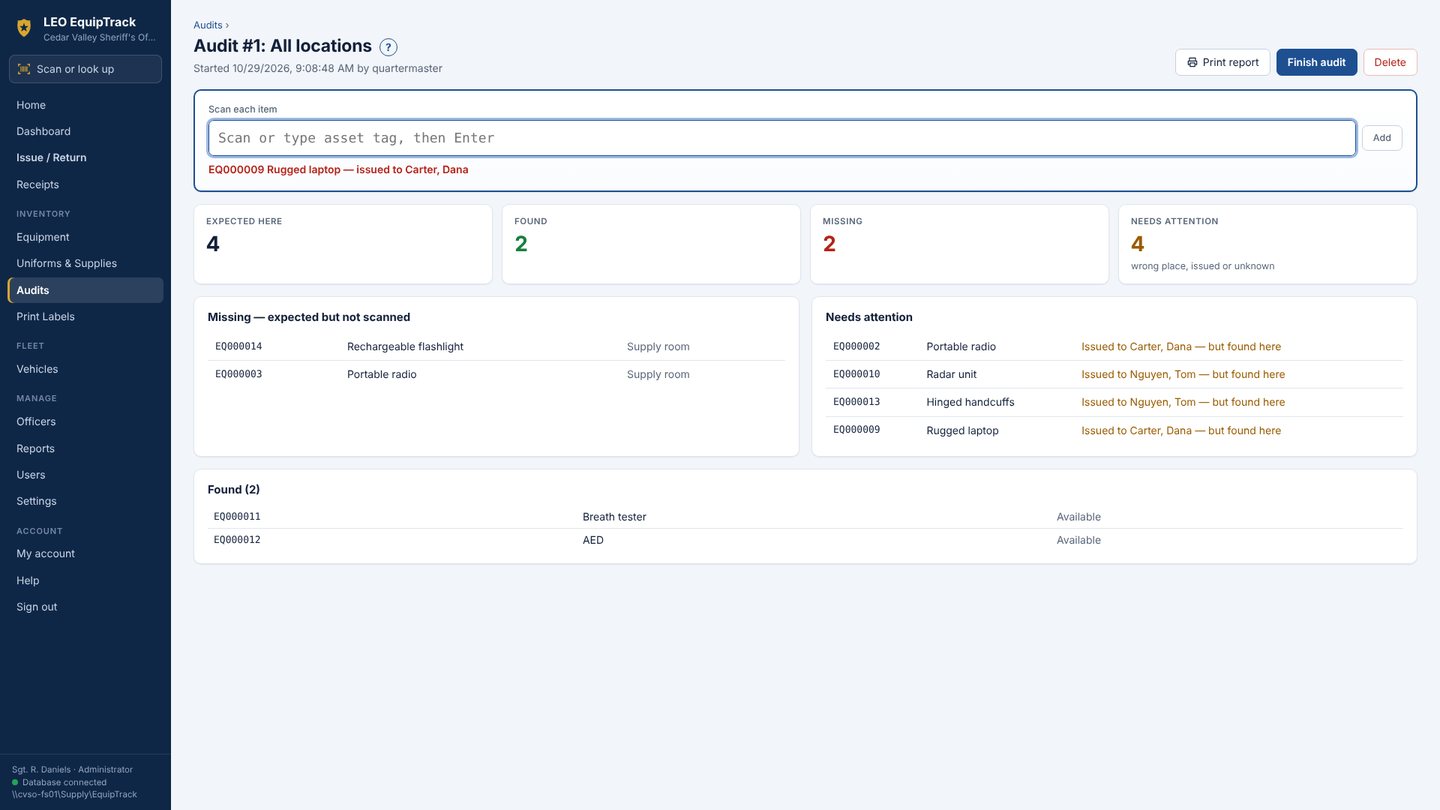This screenshot has height=810, width=1440.
Task: Focus the asset tag scan input field
Action: pyautogui.click(x=782, y=138)
